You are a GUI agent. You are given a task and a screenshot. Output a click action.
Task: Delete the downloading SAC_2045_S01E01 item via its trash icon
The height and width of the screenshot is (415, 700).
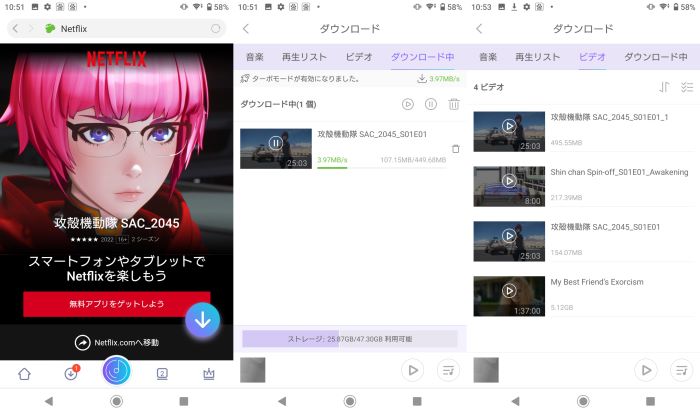coord(455,149)
